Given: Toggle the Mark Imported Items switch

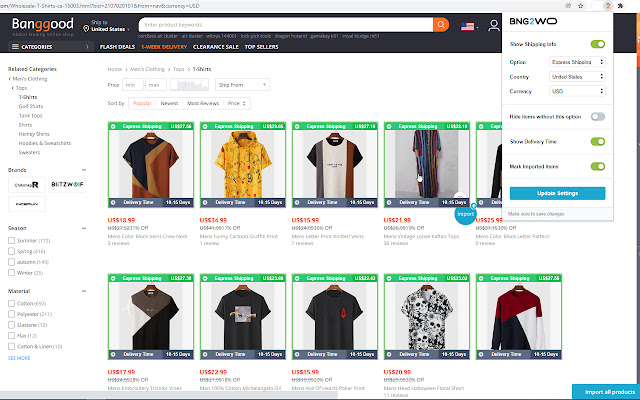Looking at the screenshot, I should (x=598, y=167).
